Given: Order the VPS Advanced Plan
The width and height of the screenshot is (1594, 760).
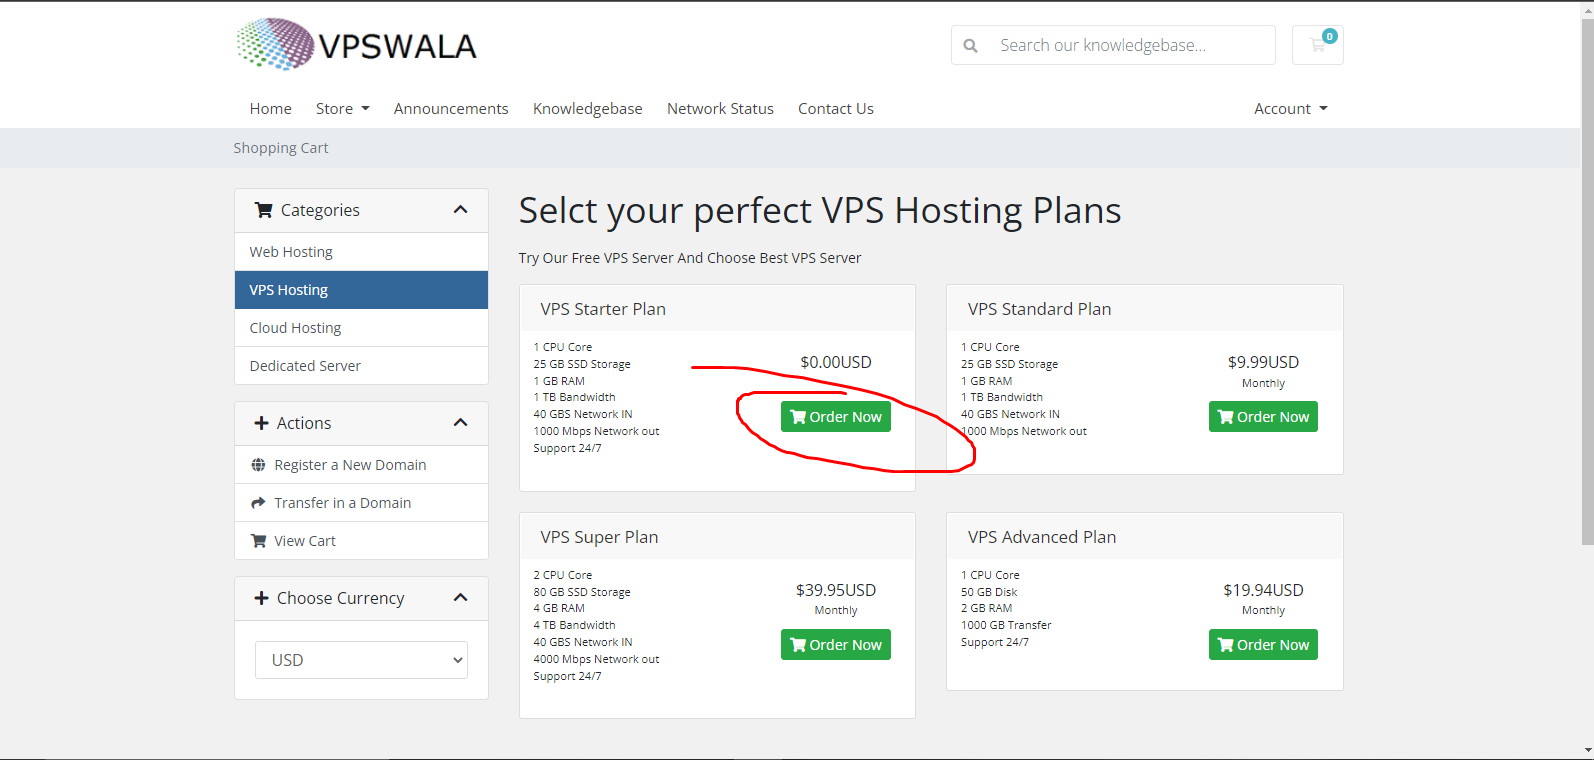Looking at the screenshot, I should point(1263,645).
